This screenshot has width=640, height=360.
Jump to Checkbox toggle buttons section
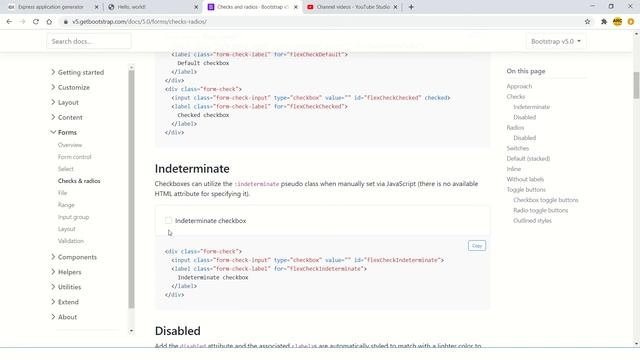point(546,200)
